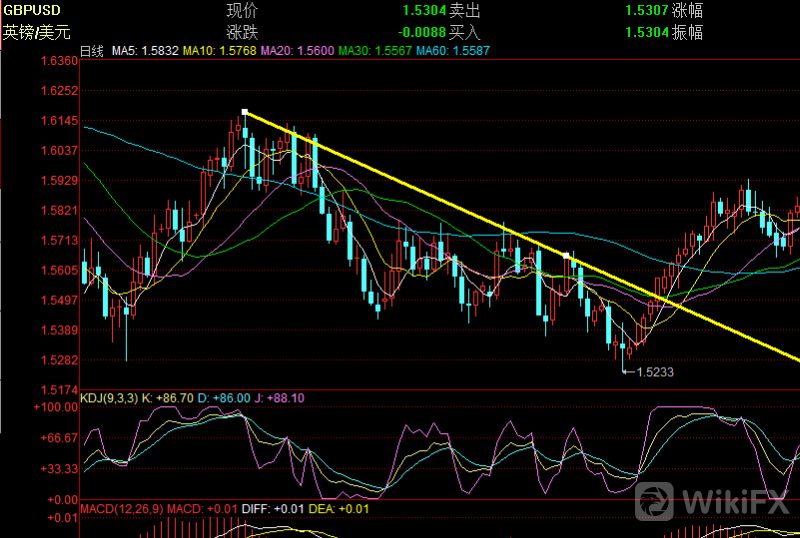Select the 涨跌 change label
Screen dimensions: 800x538
click(243, 32)
